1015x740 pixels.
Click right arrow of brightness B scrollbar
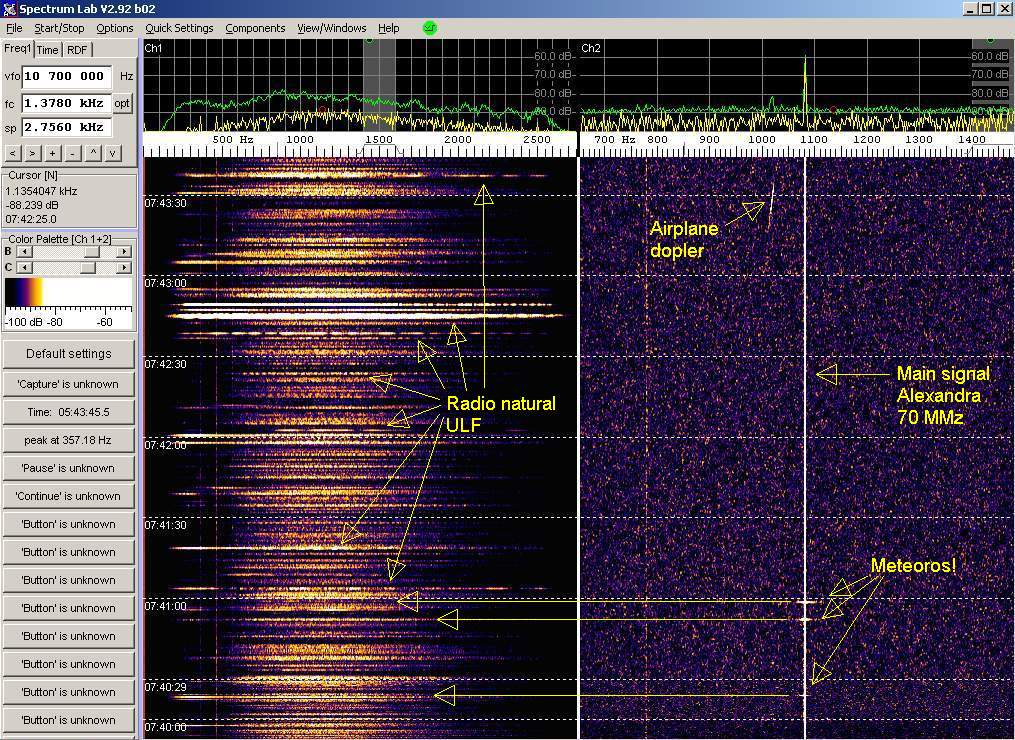click(x=124, y=252)
